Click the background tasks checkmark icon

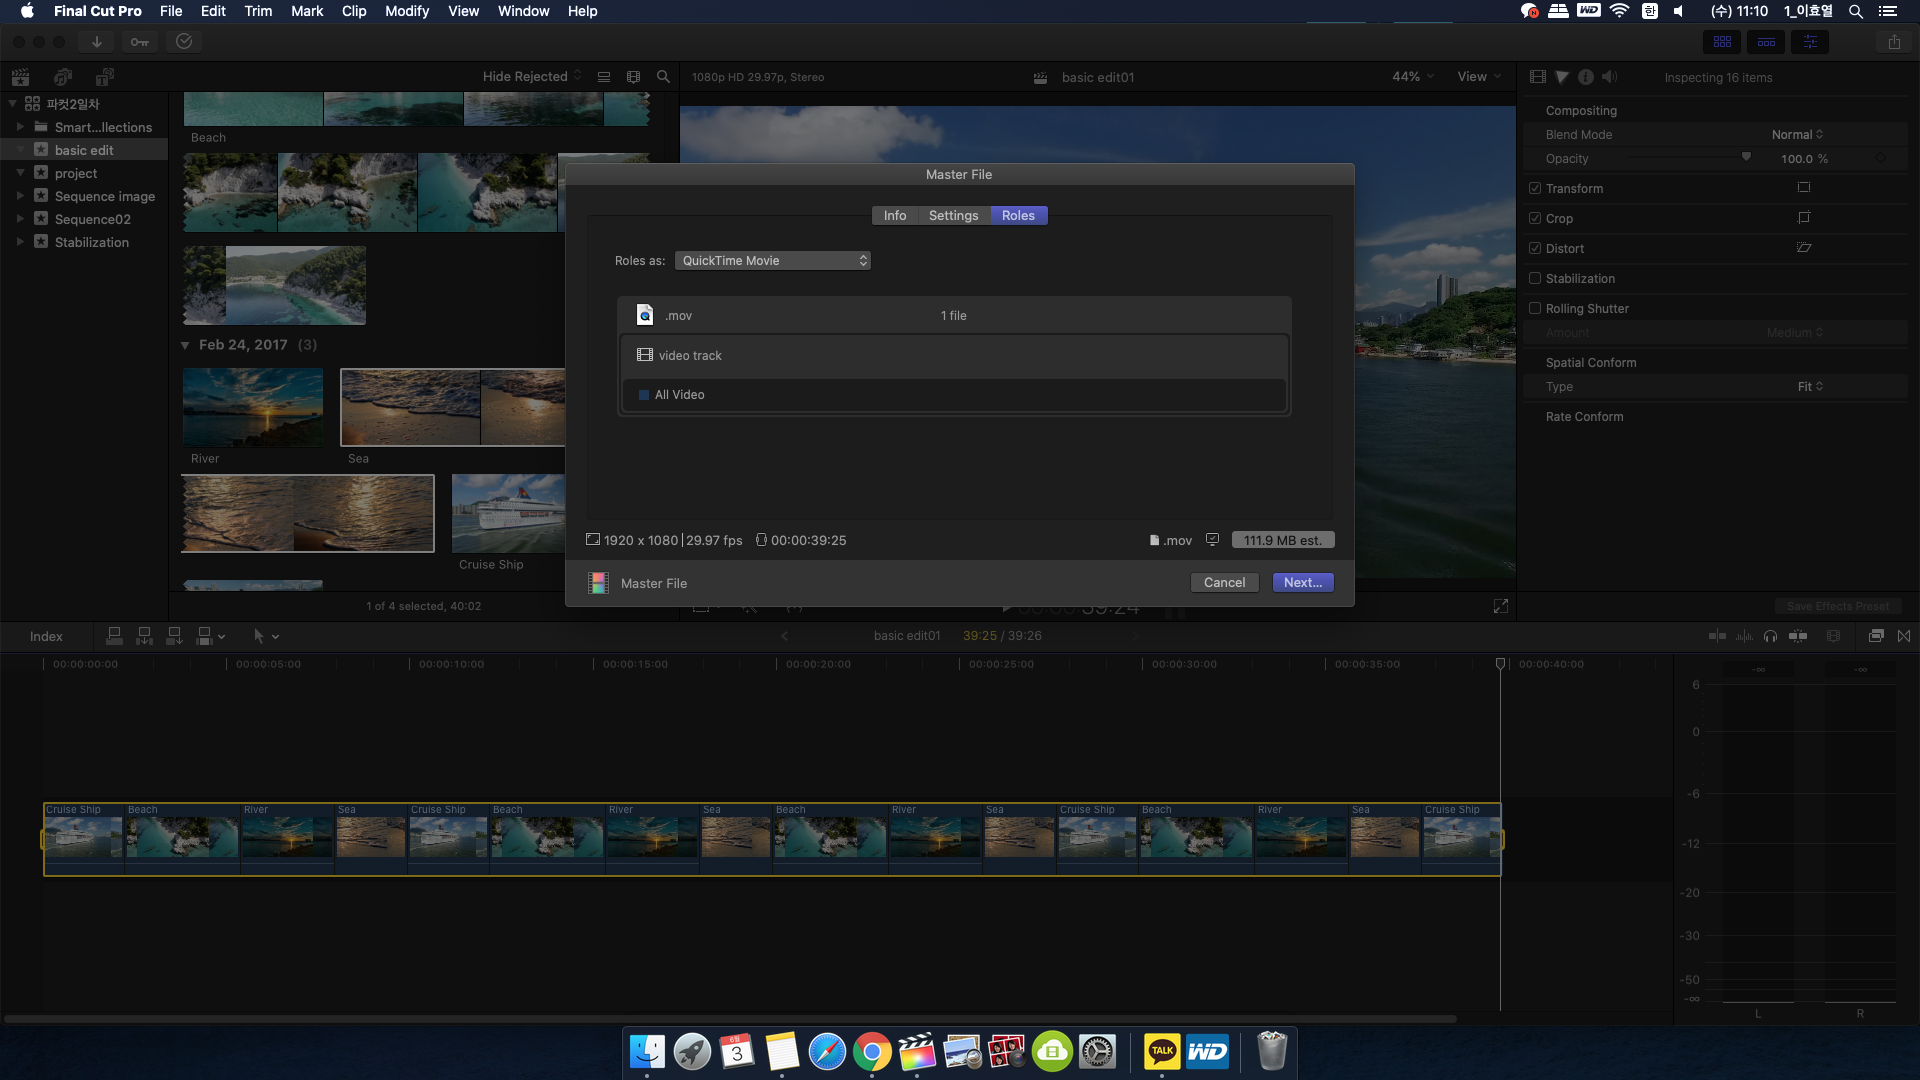point(184,42)
